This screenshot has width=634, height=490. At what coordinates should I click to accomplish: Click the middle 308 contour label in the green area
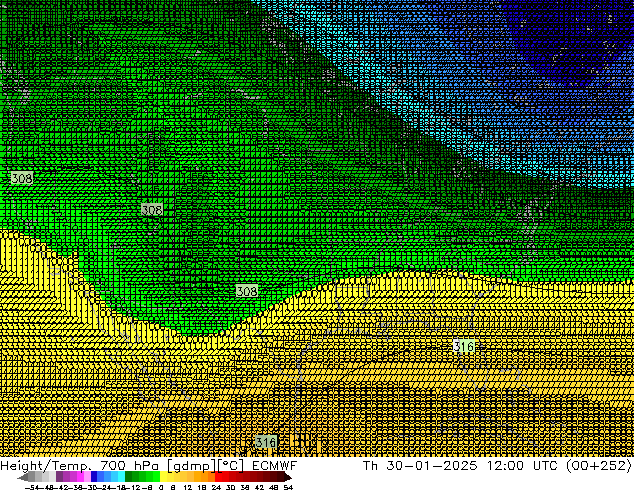(x=152, y=210)
